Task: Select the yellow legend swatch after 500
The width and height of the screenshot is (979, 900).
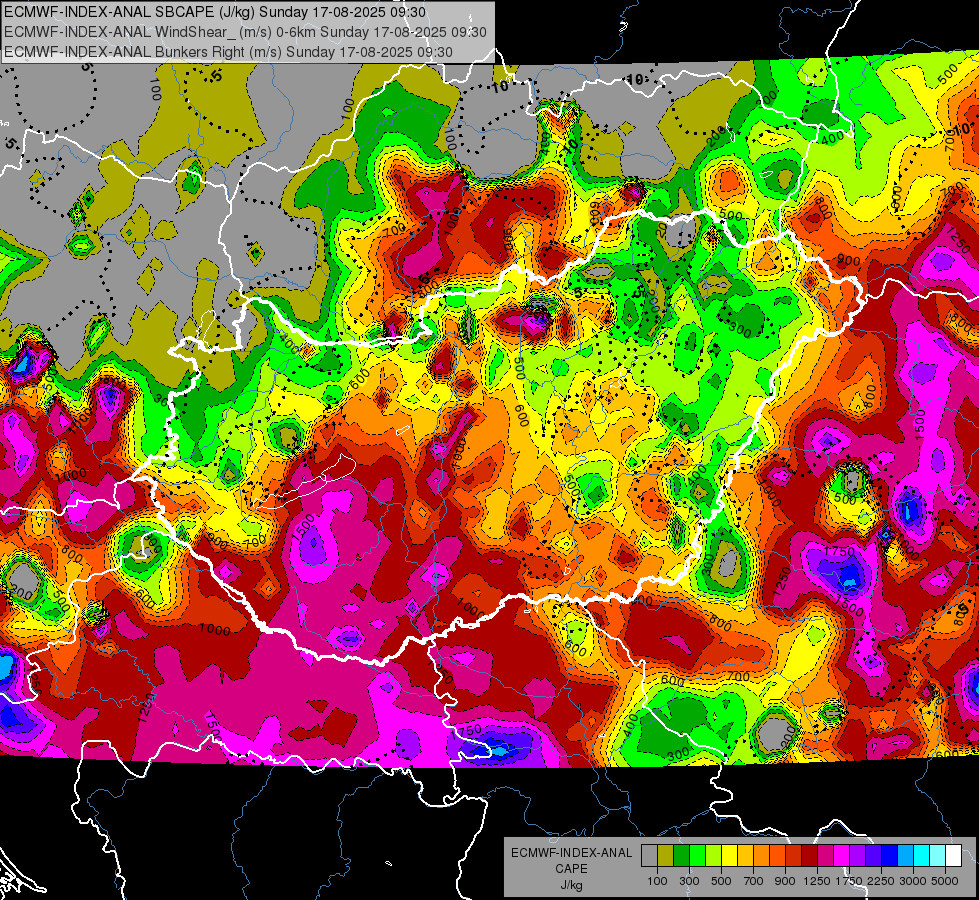Action: [x=729, y=856]
